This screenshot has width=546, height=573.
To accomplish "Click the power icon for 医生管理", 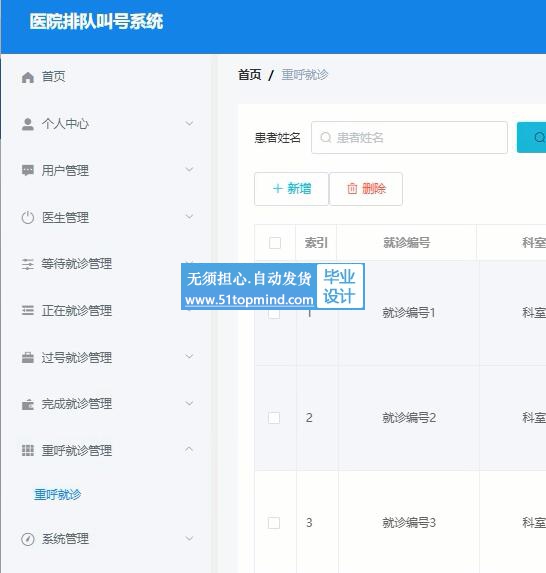I will pos(28,217).
